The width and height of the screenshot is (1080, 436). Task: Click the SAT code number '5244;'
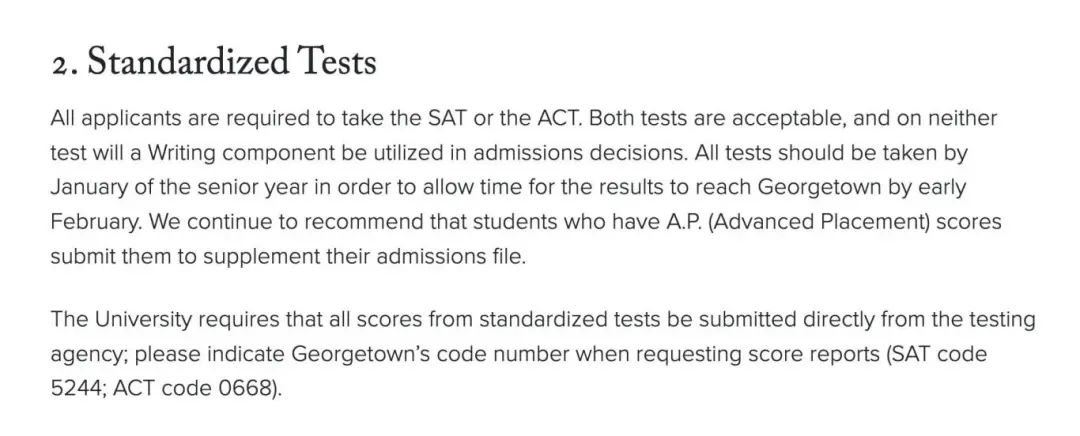coord(78,389)
